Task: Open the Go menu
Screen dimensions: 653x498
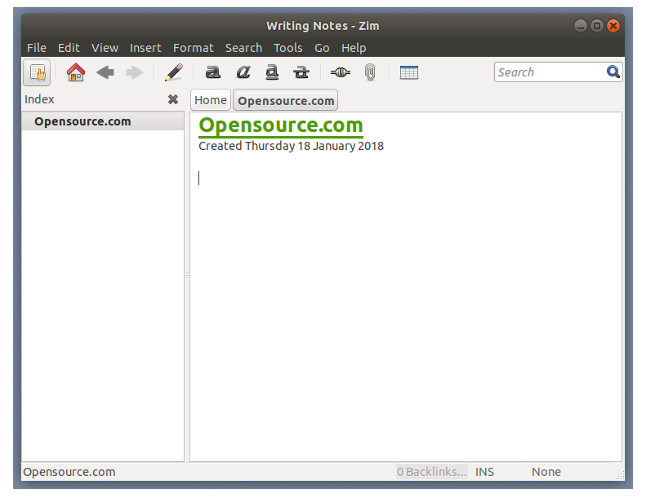Action: [322, 48]
